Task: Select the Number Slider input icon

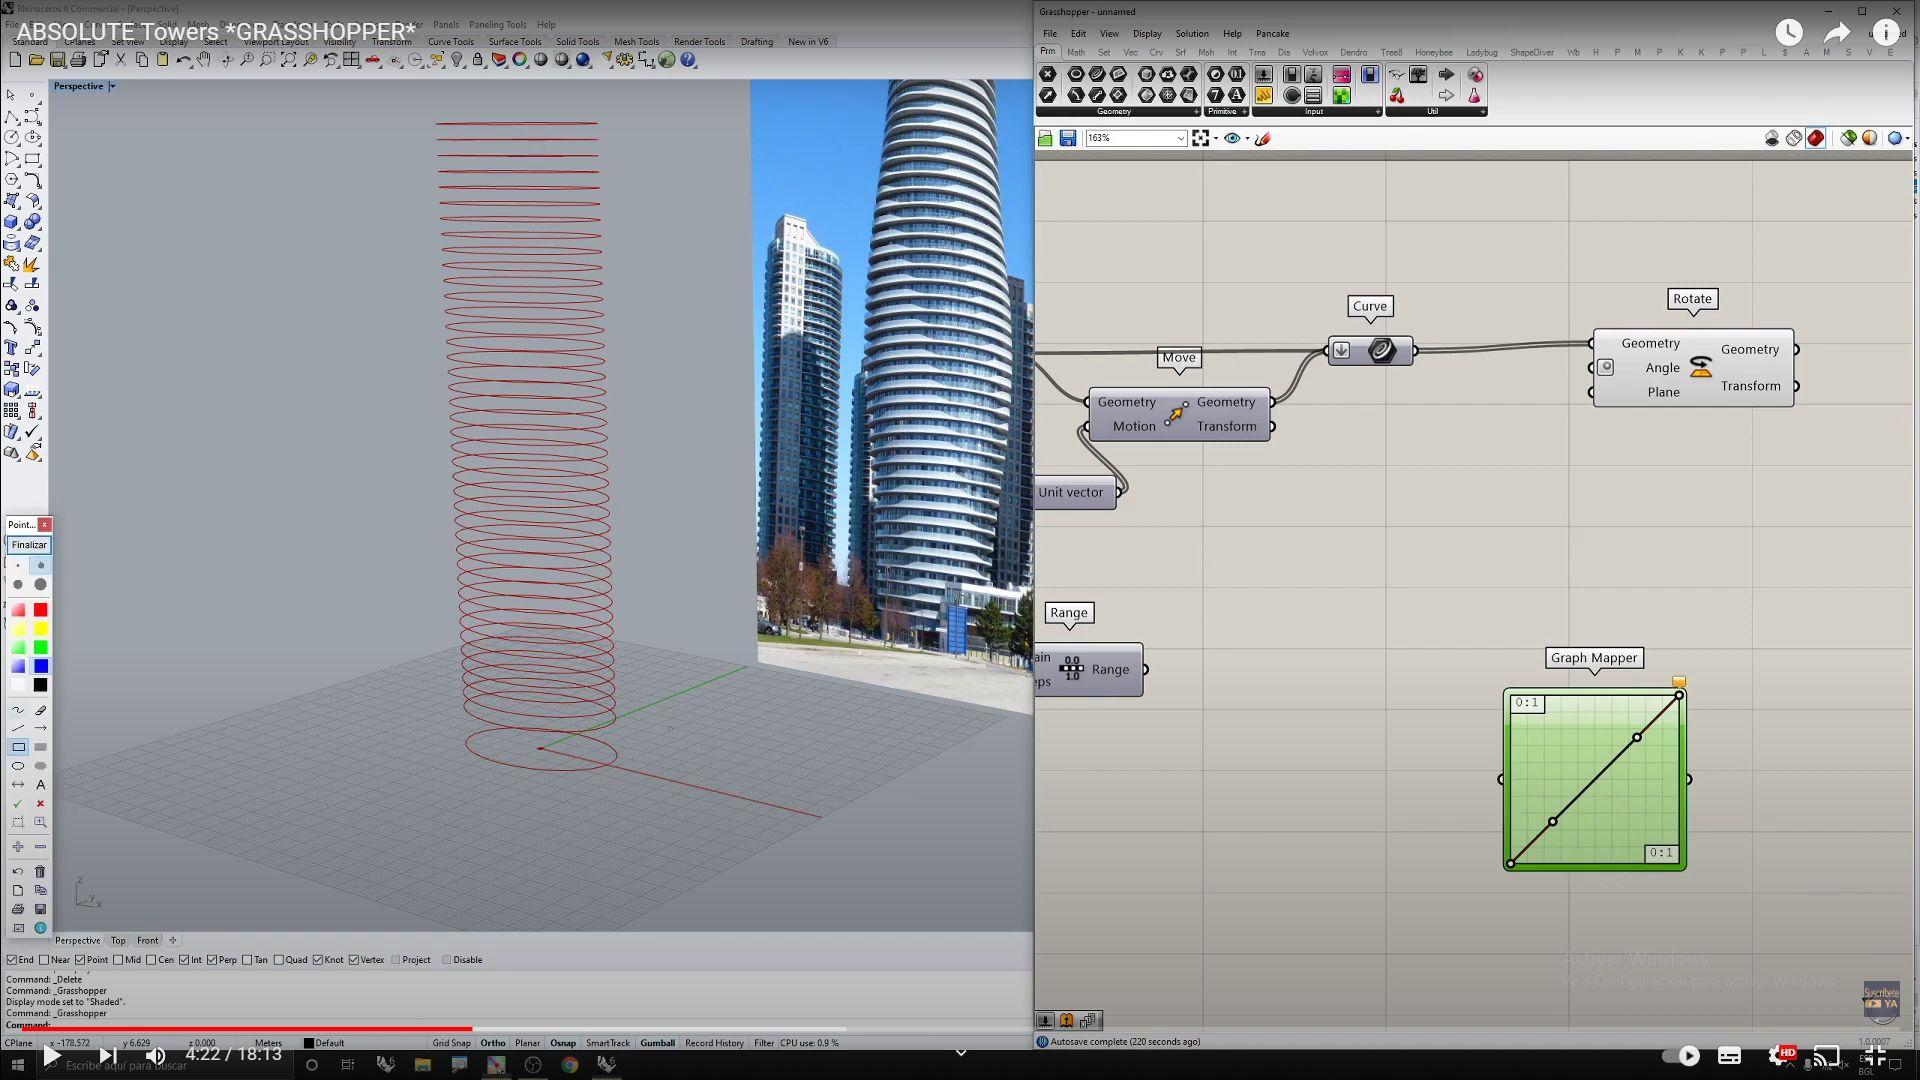Action: pyautogui.click(x=1264, y=74)
